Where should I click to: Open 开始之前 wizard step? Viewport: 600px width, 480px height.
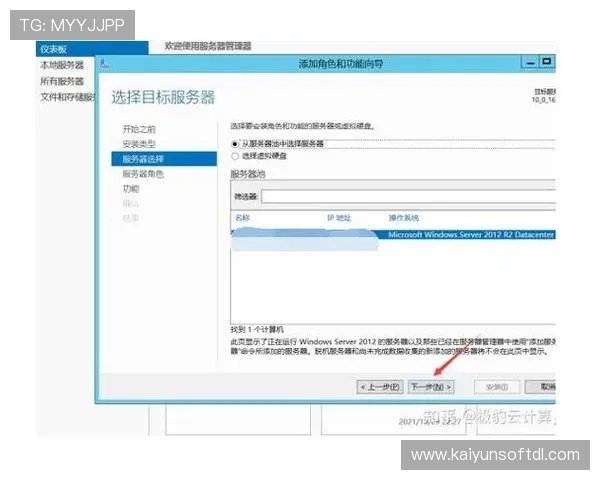click(x=139, y=129)
